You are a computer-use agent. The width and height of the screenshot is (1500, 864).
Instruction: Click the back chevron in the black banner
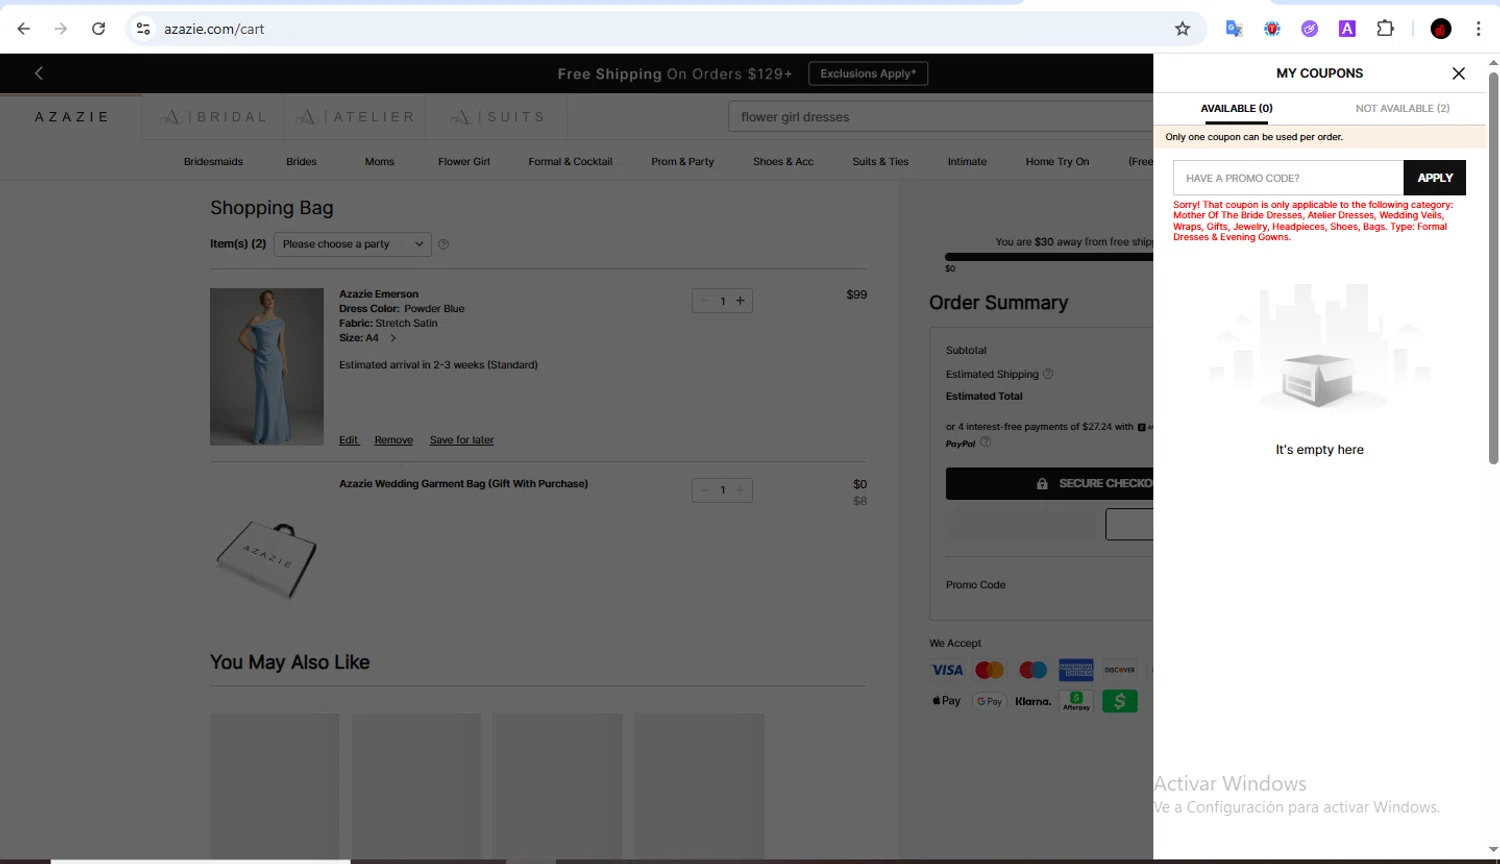[39, 73]
